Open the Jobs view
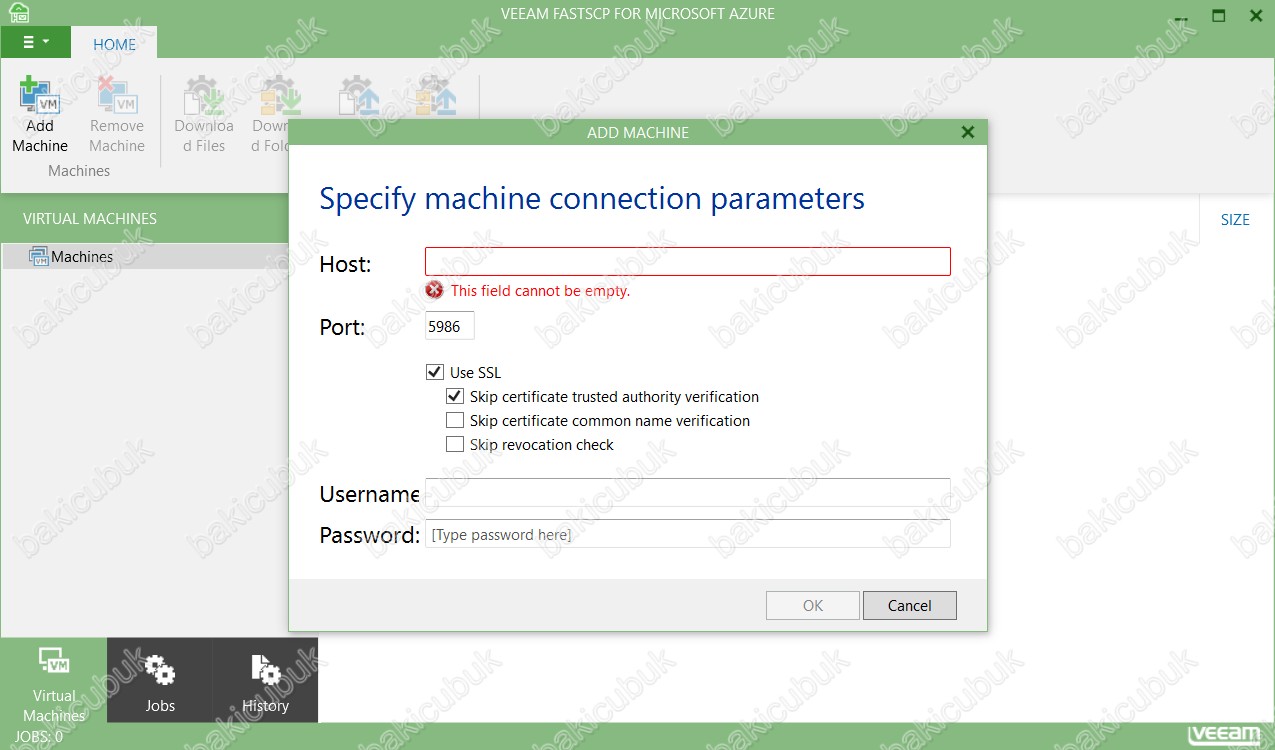This screenshot has width=1275, height=750. pyautogui.click(x=160, y=680)
